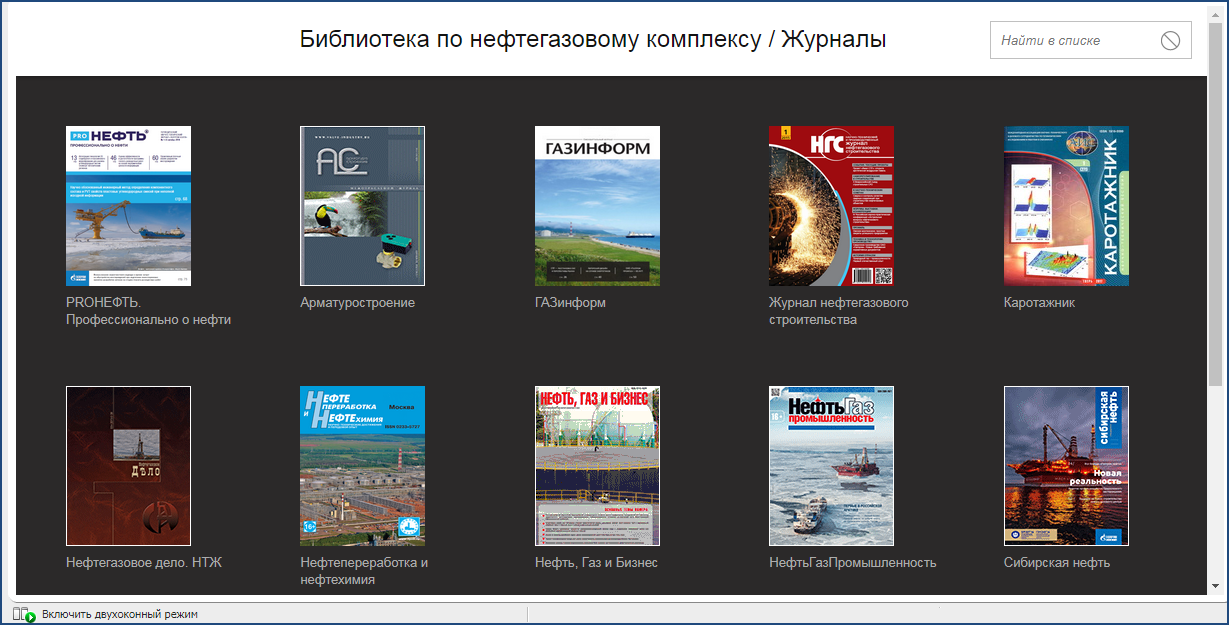Screen dimensions: 1229x625
Task: Select the 'Нефтегазовое дело. НТЖ' title
Action: 144,562
